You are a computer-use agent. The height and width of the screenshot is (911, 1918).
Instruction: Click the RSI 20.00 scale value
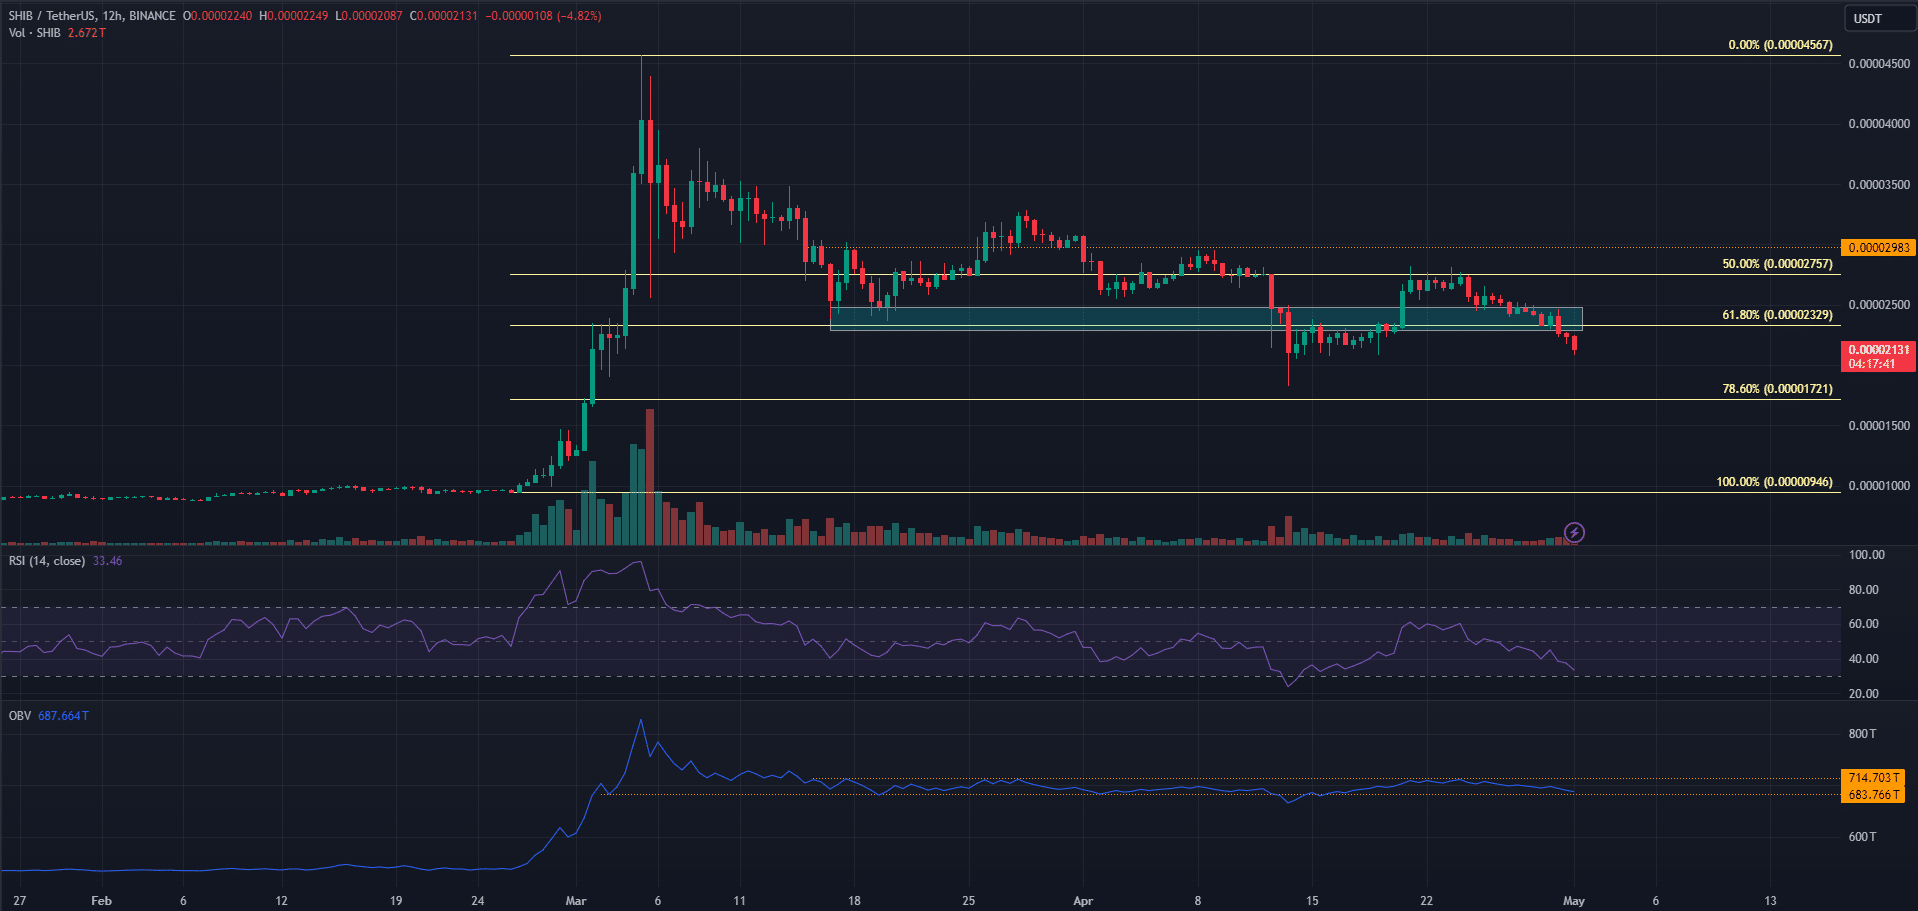(x=1863, y=694)
